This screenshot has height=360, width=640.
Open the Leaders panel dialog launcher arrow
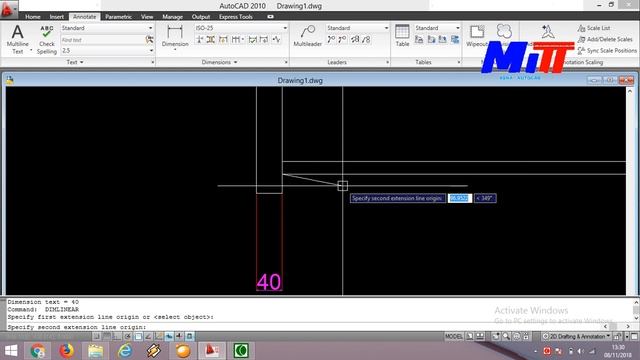click(x=387, y=62)
